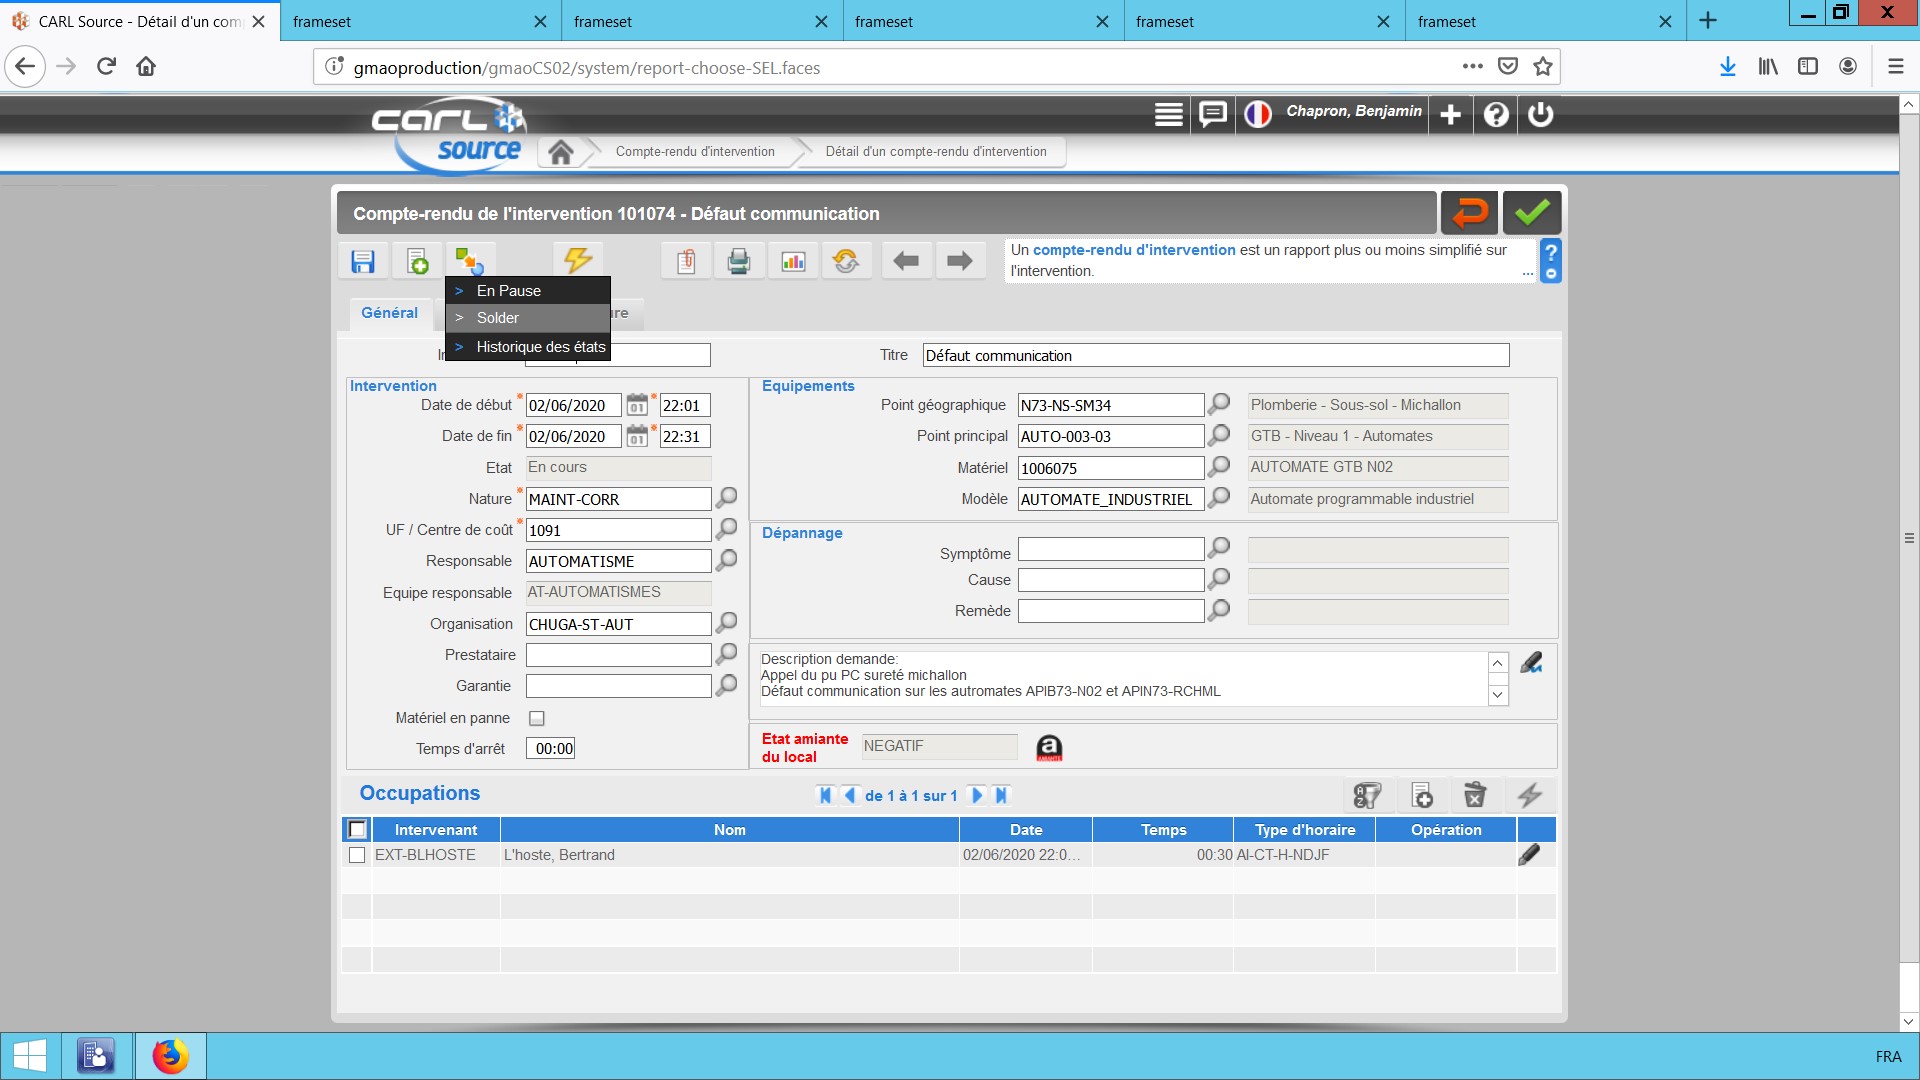Open the Général tab
1920x1080 pixels.
[389, 313]
